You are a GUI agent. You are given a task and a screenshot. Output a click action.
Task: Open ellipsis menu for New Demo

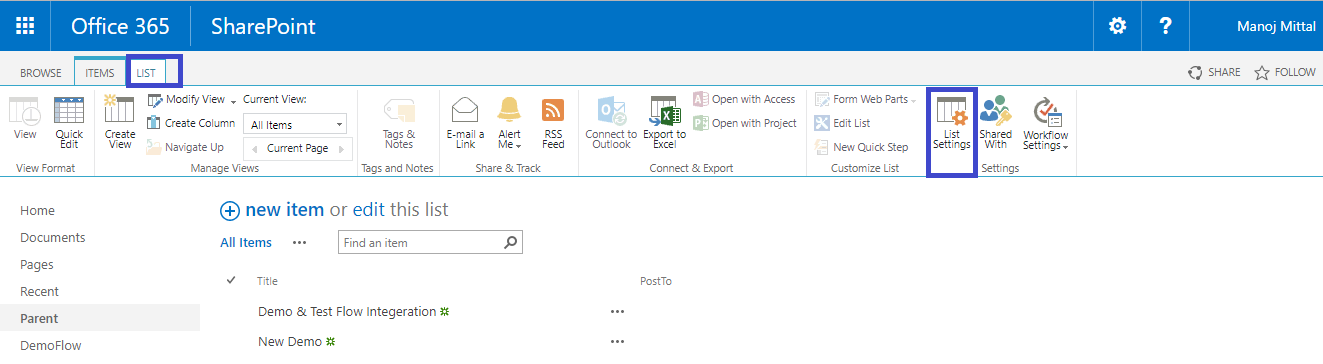tap(617, 342)
